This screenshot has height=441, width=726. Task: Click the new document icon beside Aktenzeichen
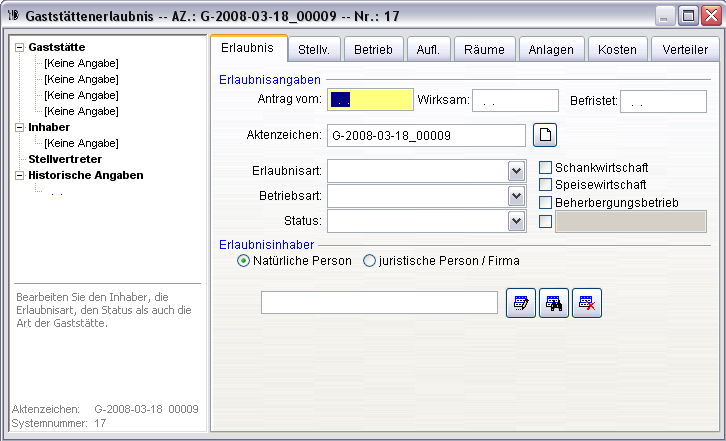tap(546, 135)
